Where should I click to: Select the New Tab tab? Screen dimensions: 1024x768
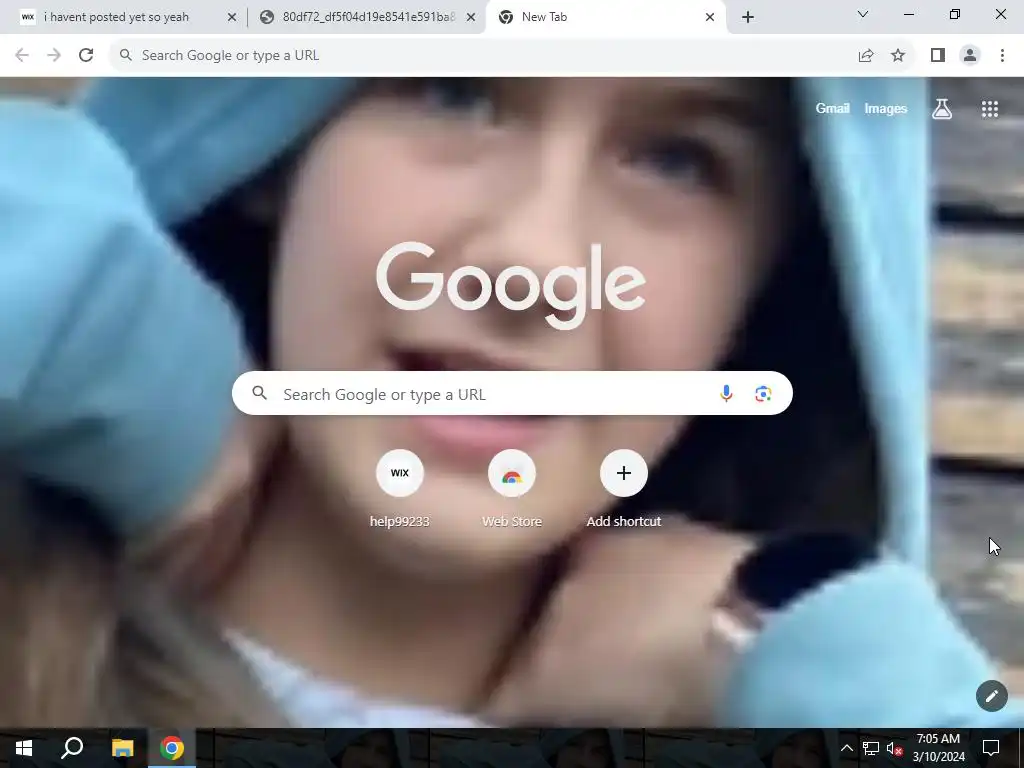tap(606, 17)
